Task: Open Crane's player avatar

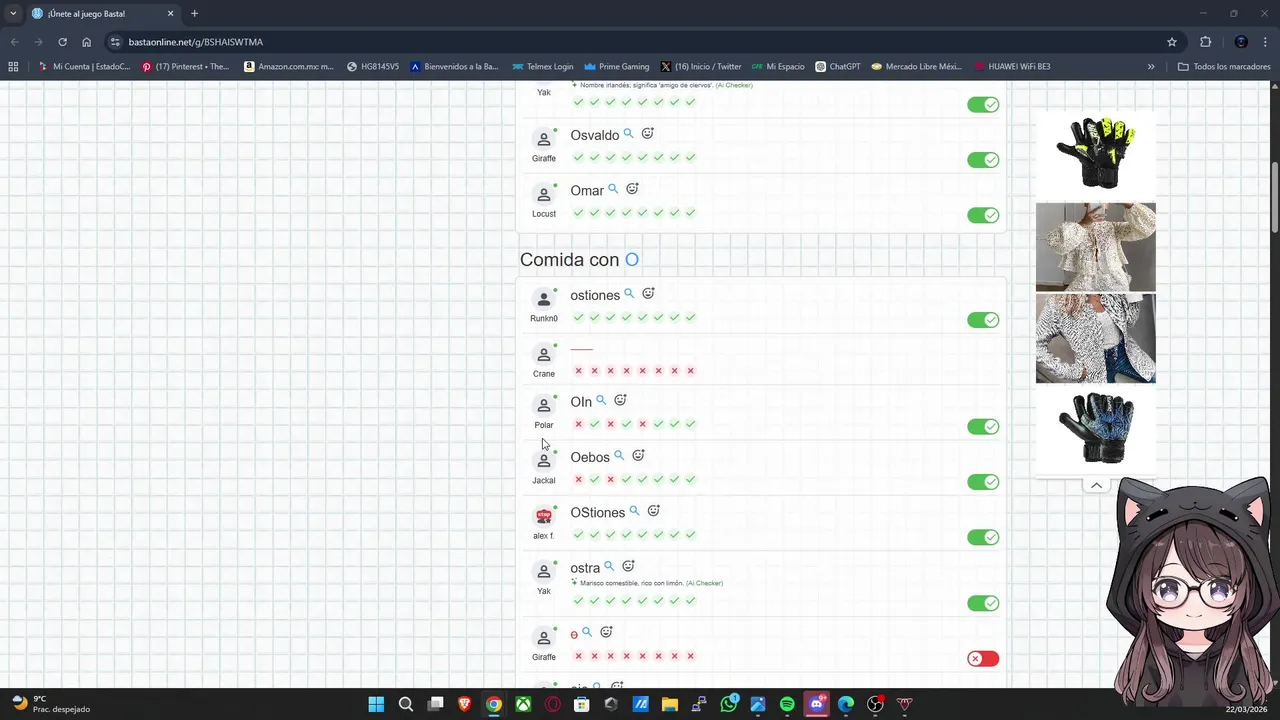Action: click(x=544, y=355)
